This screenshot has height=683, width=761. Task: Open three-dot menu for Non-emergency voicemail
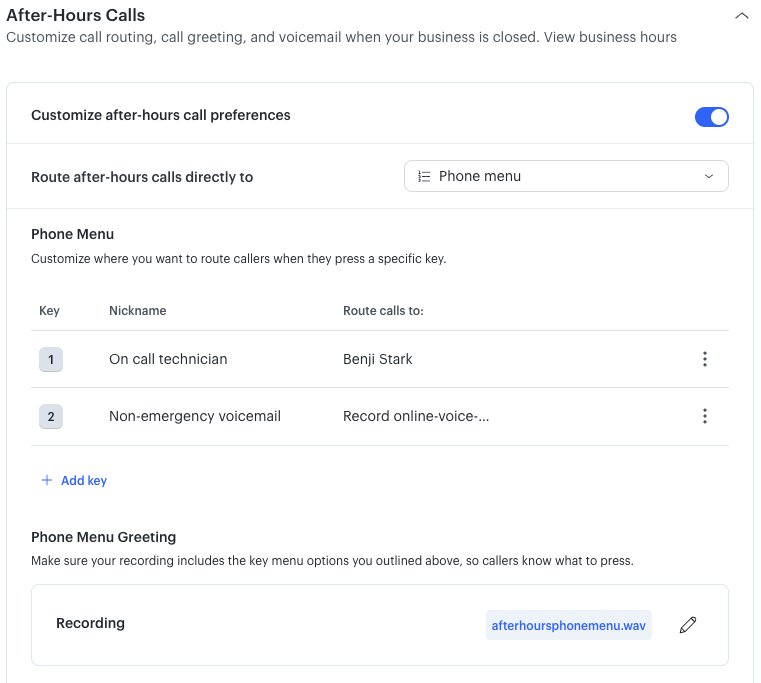[x=705, y=416]
